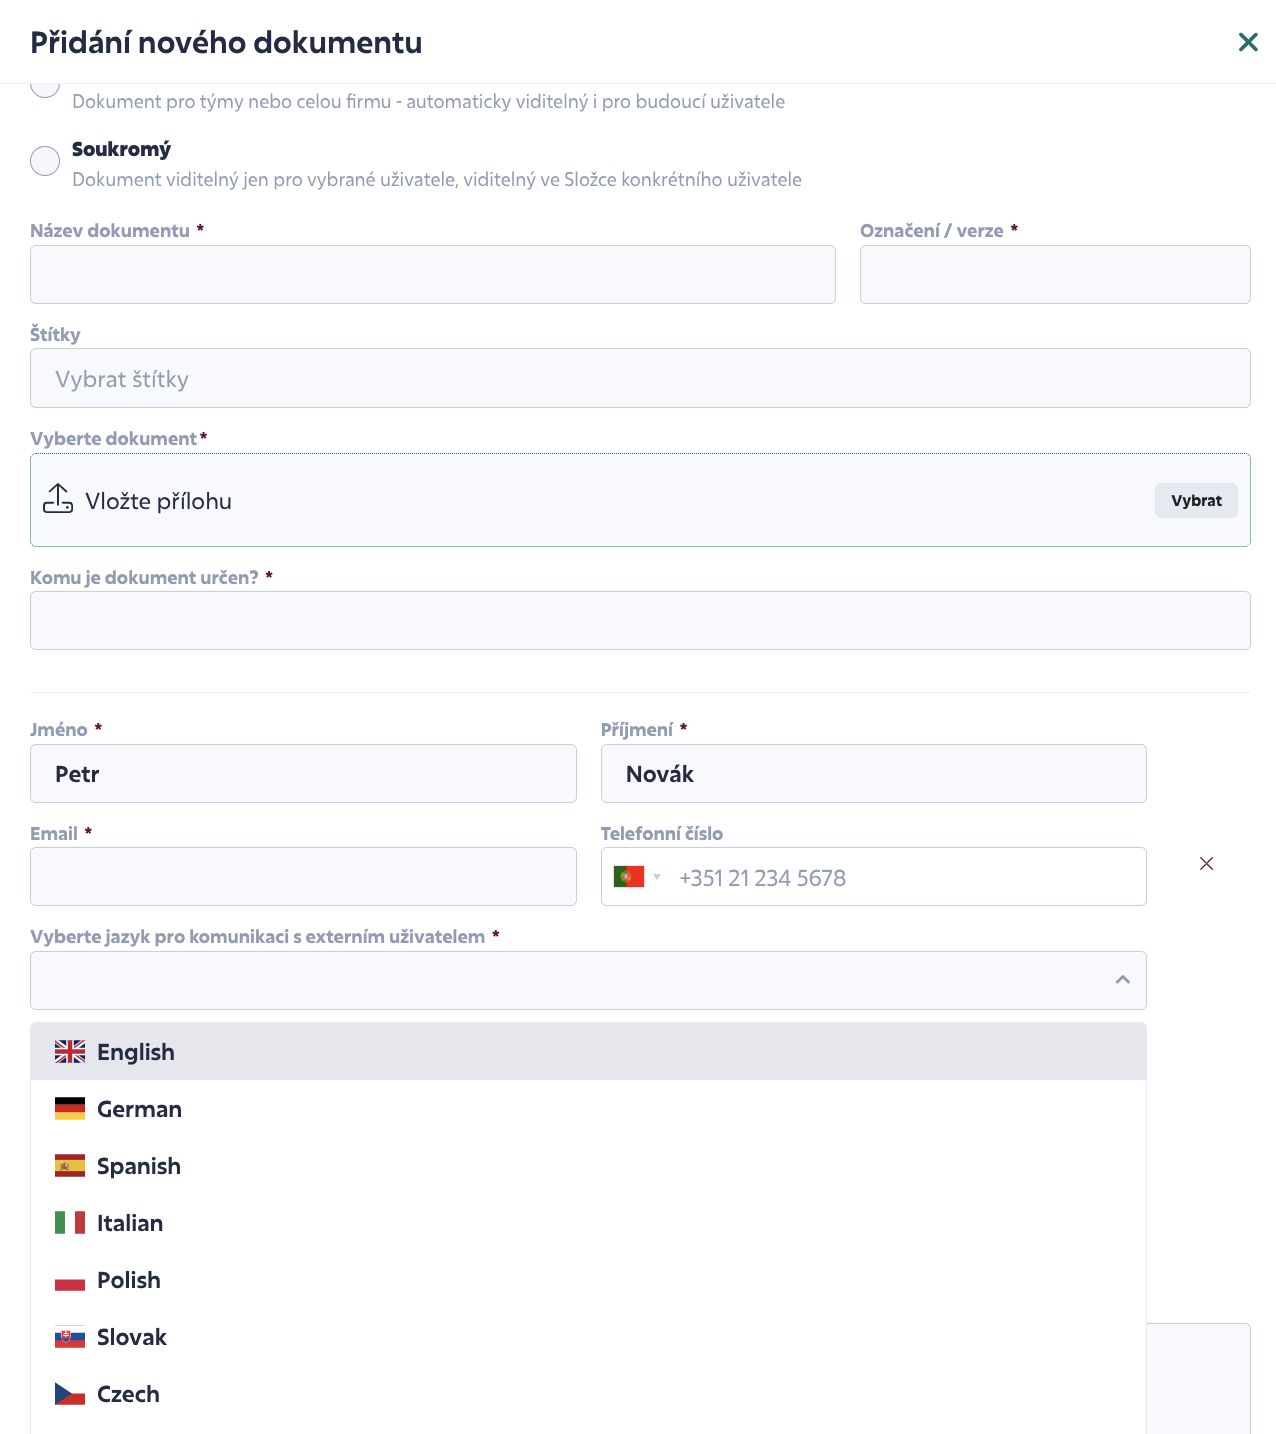Open Komu je dokument určen selector
Viewport: 1276px width, 1434px height.
[x=640, y=620]
